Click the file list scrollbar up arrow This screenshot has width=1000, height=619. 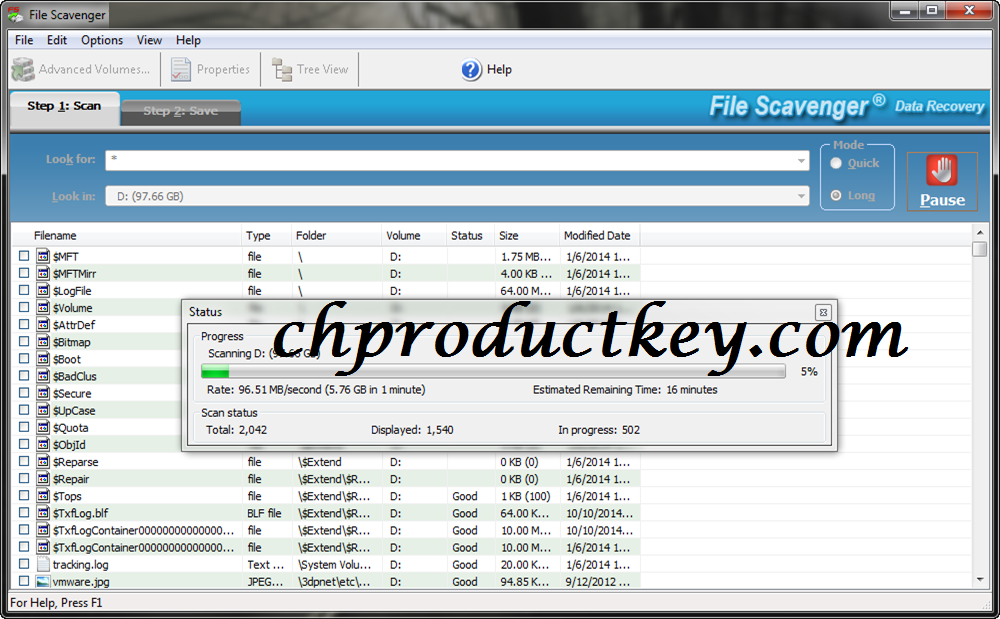tap(980, 233)
